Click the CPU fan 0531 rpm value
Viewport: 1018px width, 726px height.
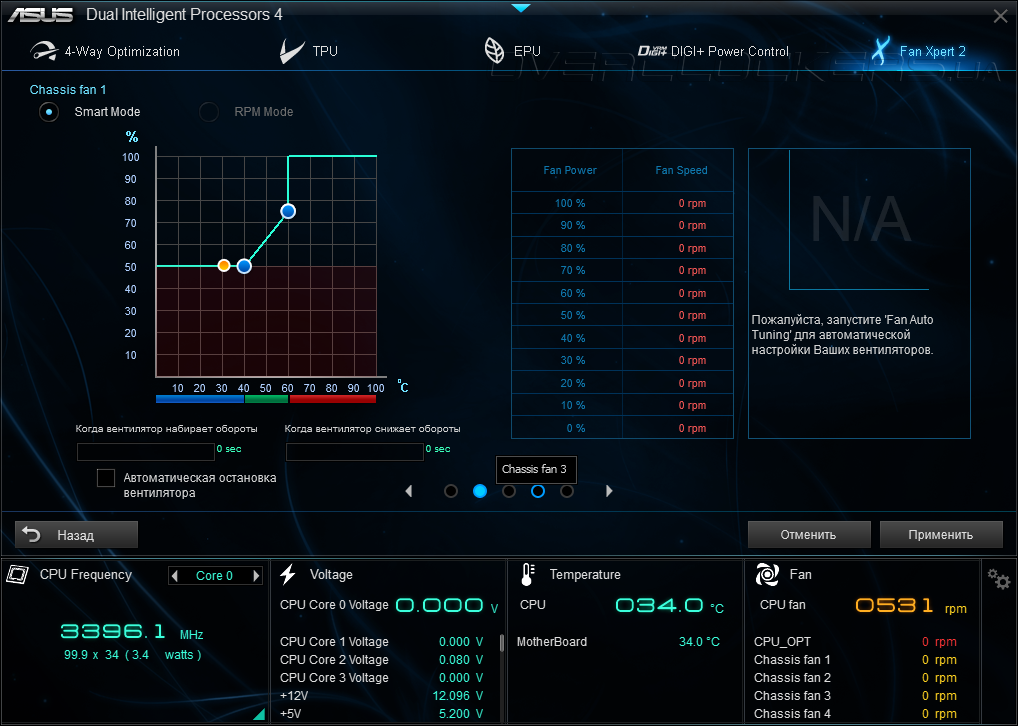point(894,605)
